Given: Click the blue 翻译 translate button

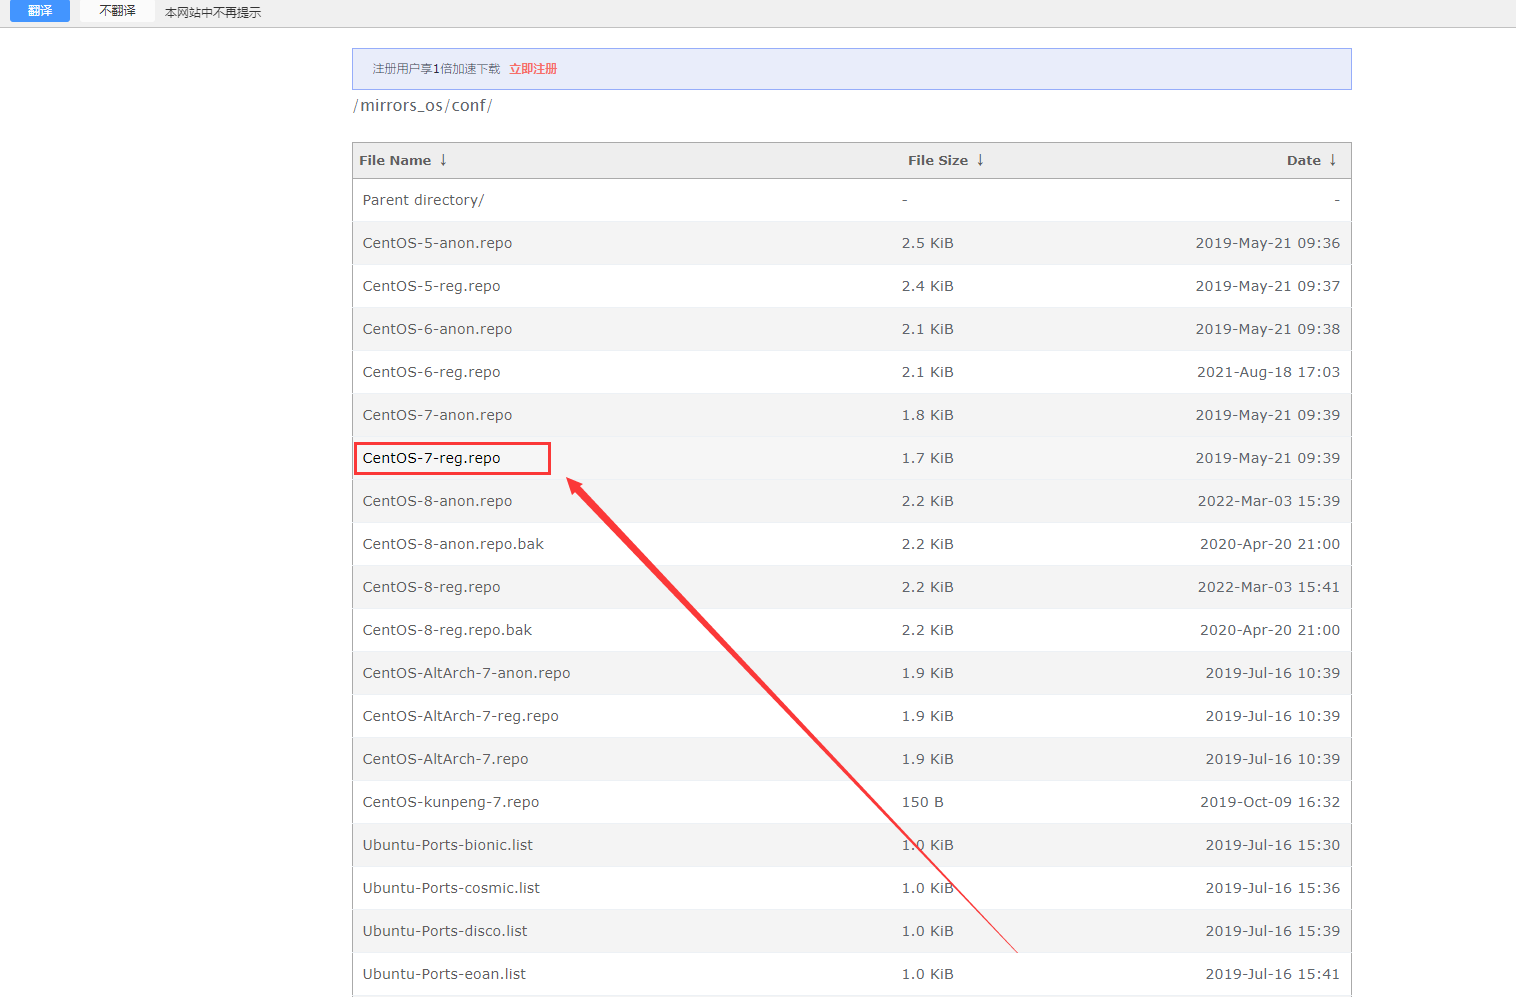Looking at the screenshot, I should (40, 11).
